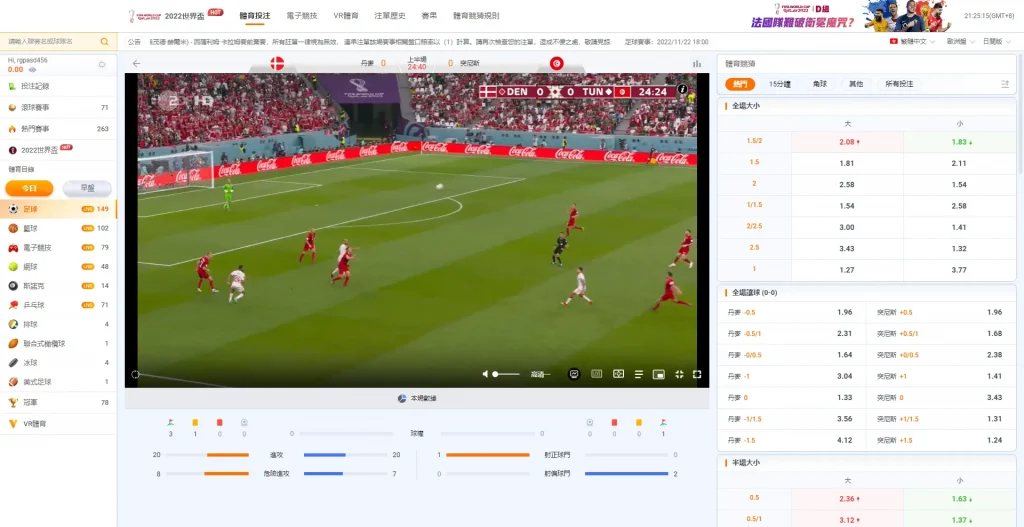Switch to 早盤 early market toggle
1024x527 pixels.
[87, 188]
